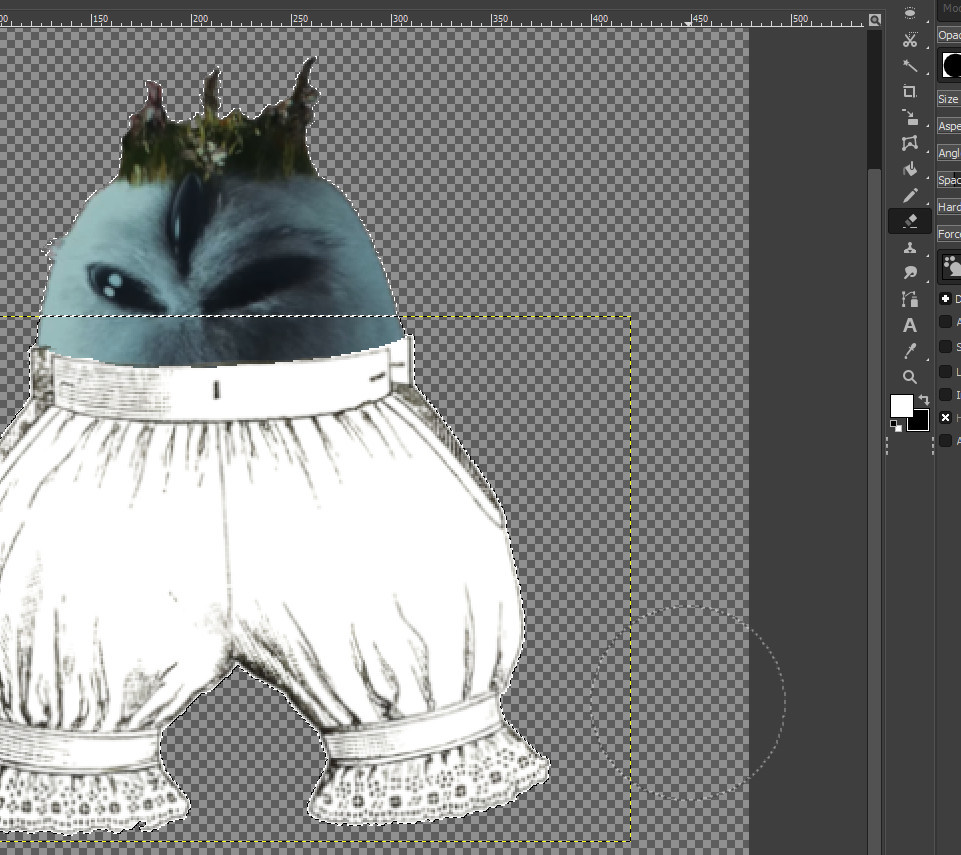Viewport: 961px width, 855px height.
Task: Select the Paths tool
Action: click(910, 299)
